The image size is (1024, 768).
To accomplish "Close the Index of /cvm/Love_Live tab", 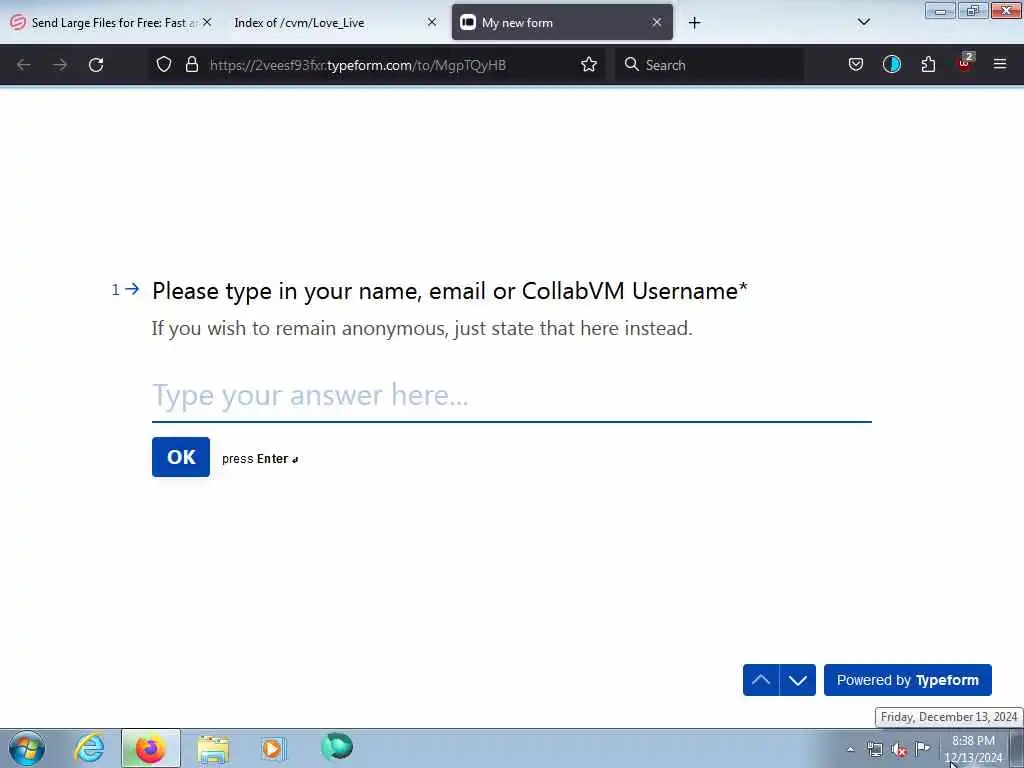I will click(432, 22).
